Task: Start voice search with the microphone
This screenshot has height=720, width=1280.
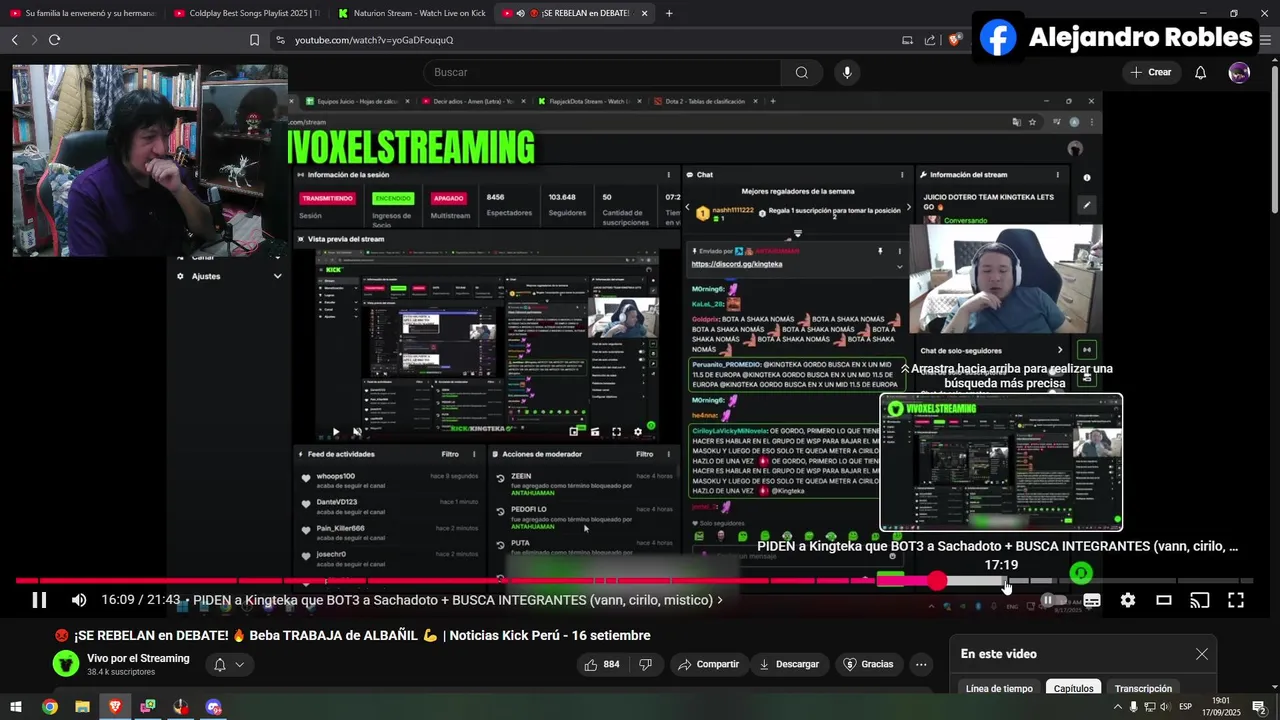Action: (847, 72)
